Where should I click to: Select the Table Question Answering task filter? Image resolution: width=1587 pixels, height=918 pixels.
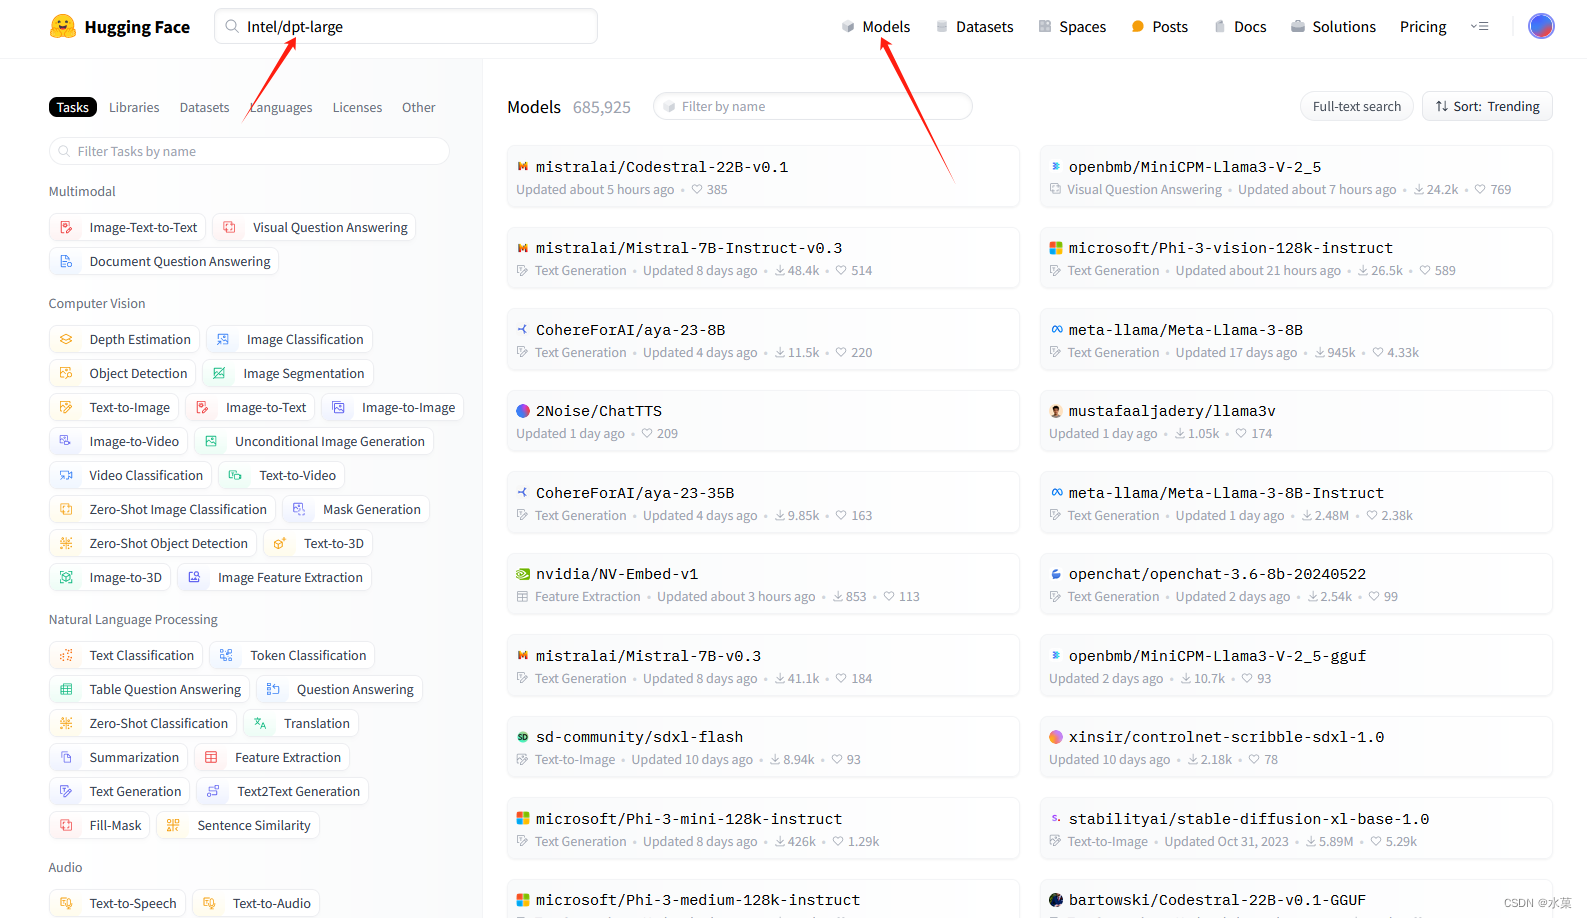point(150,689)
